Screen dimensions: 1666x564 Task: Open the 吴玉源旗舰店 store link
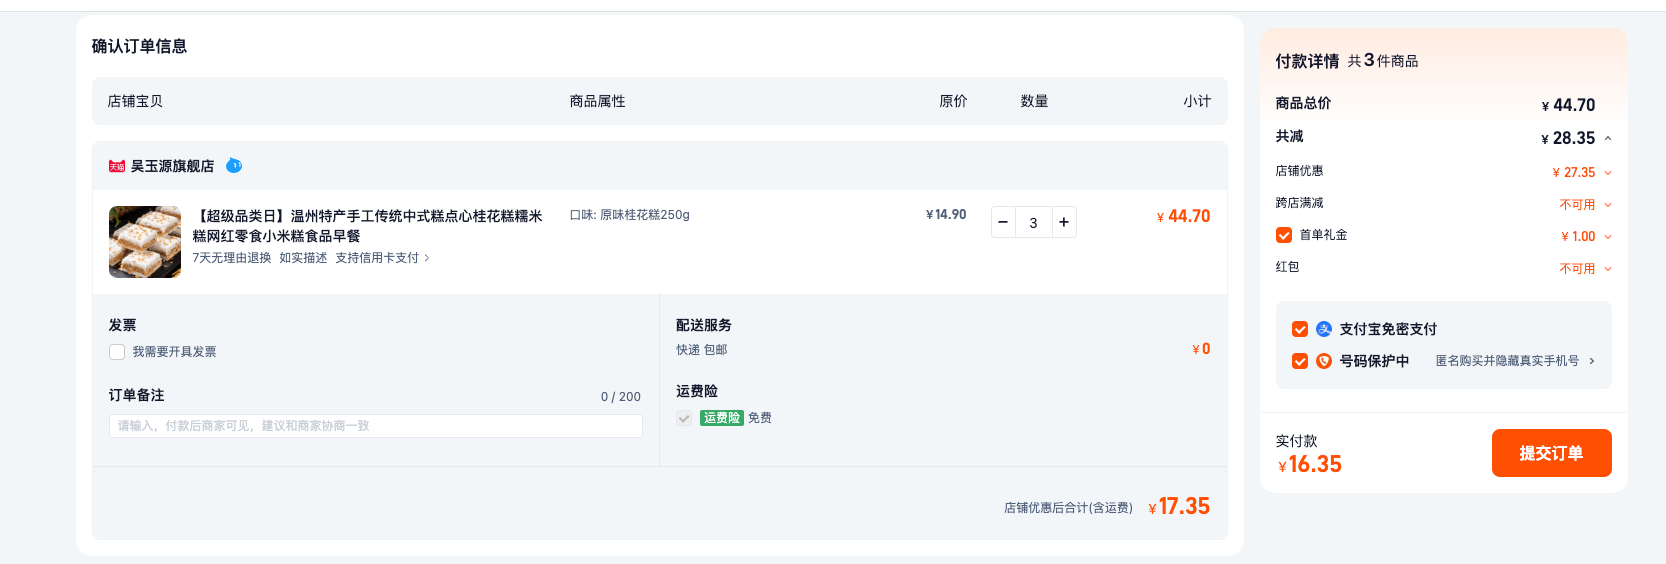tap(172, 166)
